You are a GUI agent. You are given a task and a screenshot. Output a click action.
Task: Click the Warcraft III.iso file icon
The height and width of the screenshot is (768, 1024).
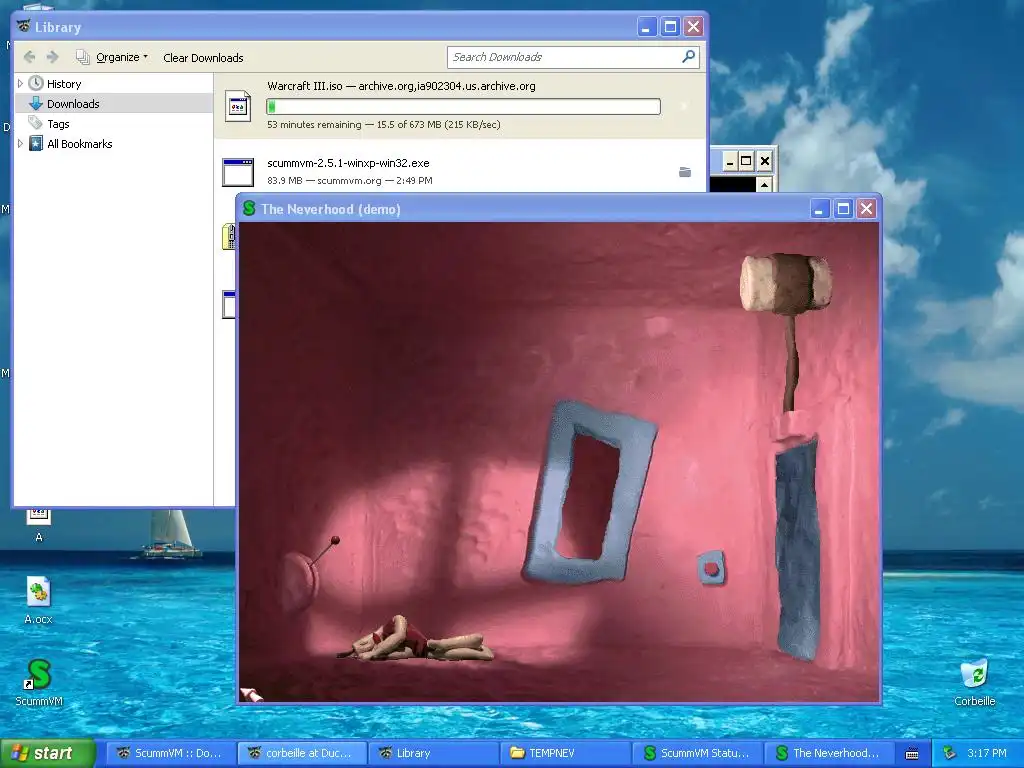[238, 106]
